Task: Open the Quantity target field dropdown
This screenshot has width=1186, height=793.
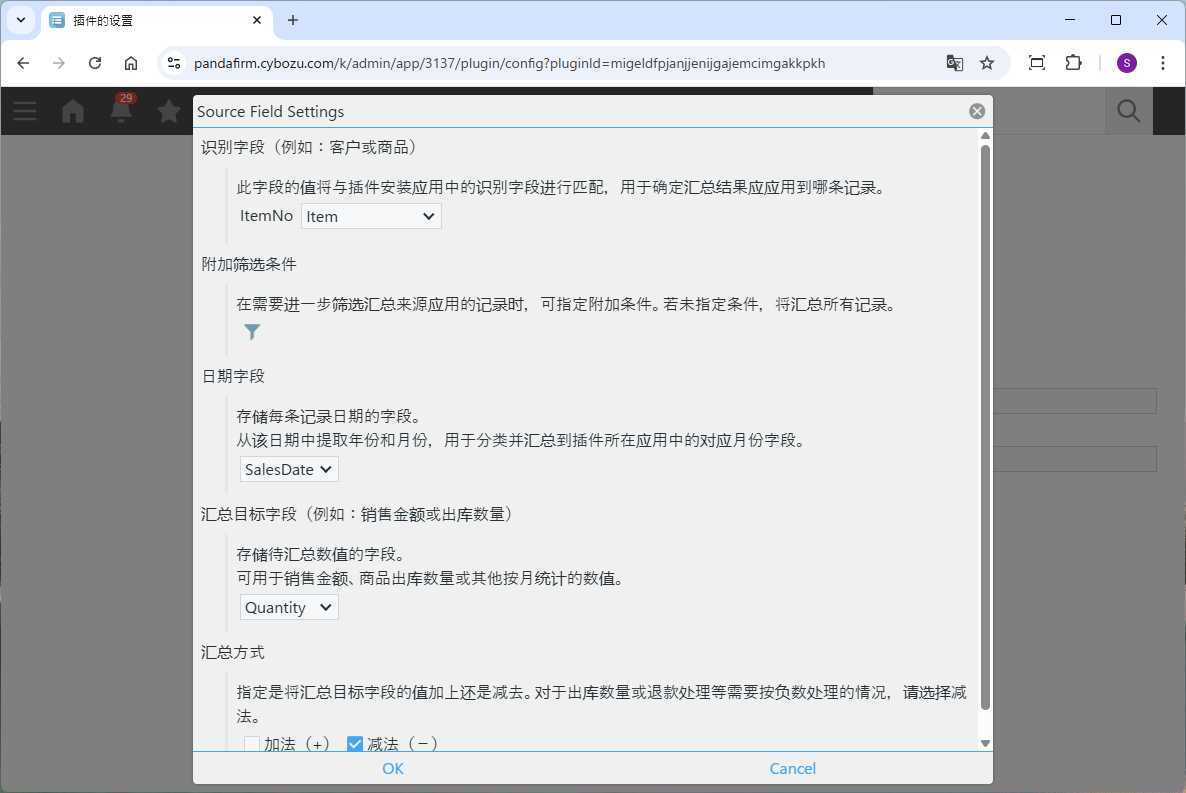Action: pos(289,607)
